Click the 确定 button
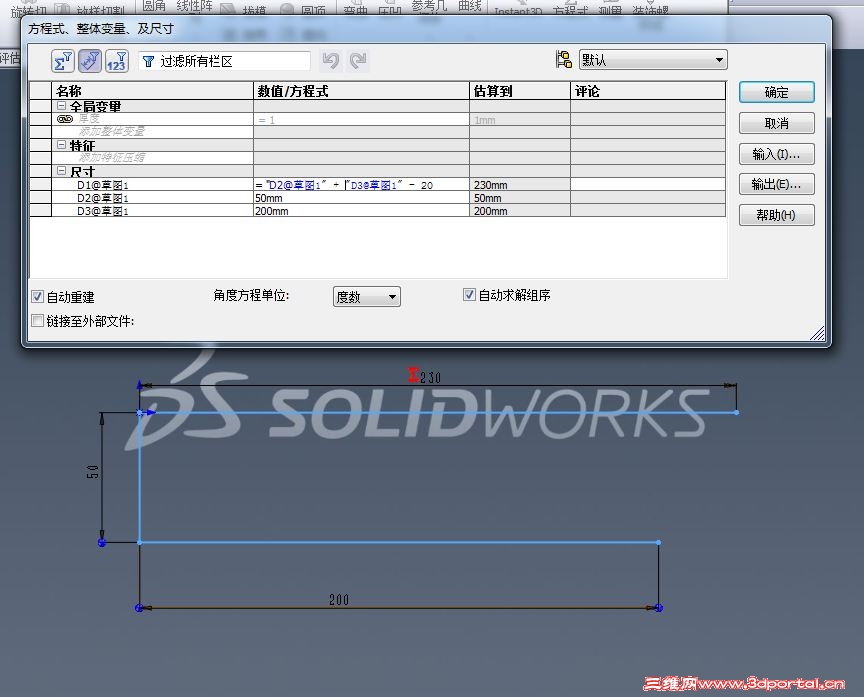The width and height of the screenshot is (864, 697). click(776, 92)
